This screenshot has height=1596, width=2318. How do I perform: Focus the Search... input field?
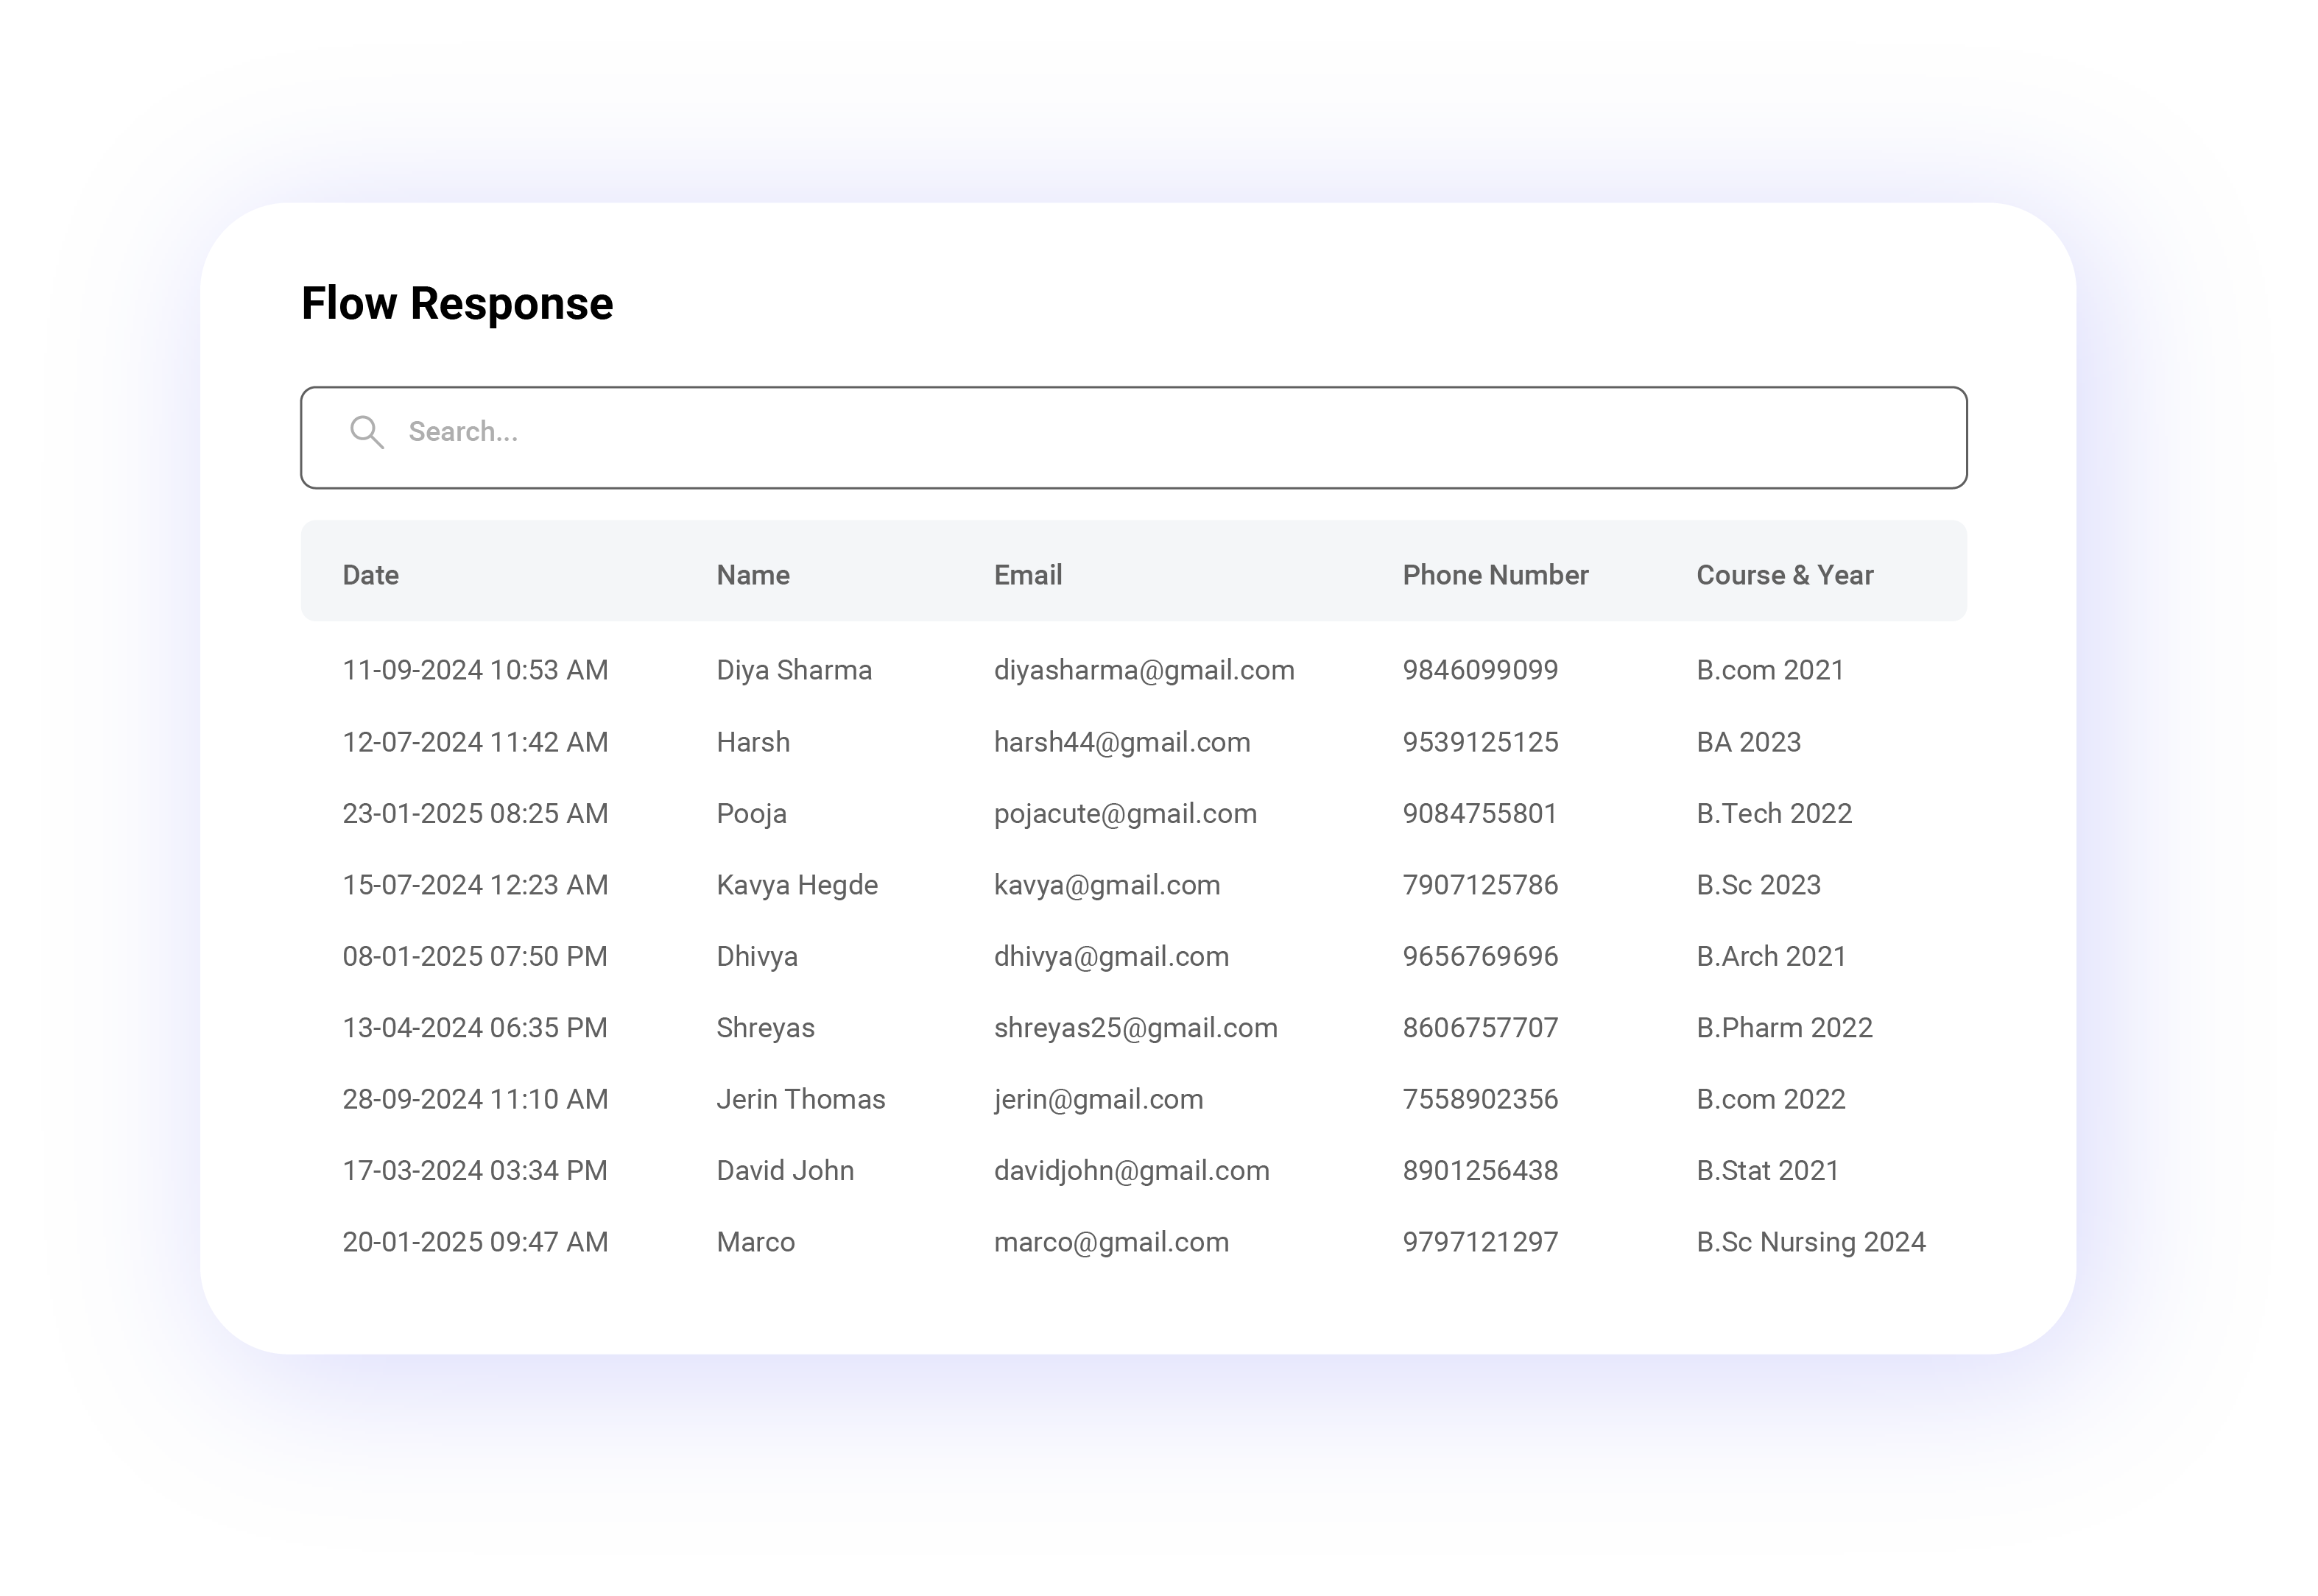click(x=1134, y=438)
